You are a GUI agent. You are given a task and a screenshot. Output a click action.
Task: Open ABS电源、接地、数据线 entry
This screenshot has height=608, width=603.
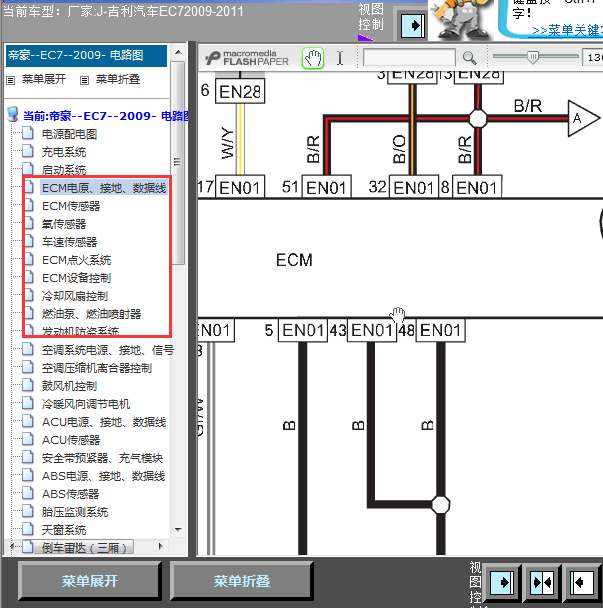[103, 476]
